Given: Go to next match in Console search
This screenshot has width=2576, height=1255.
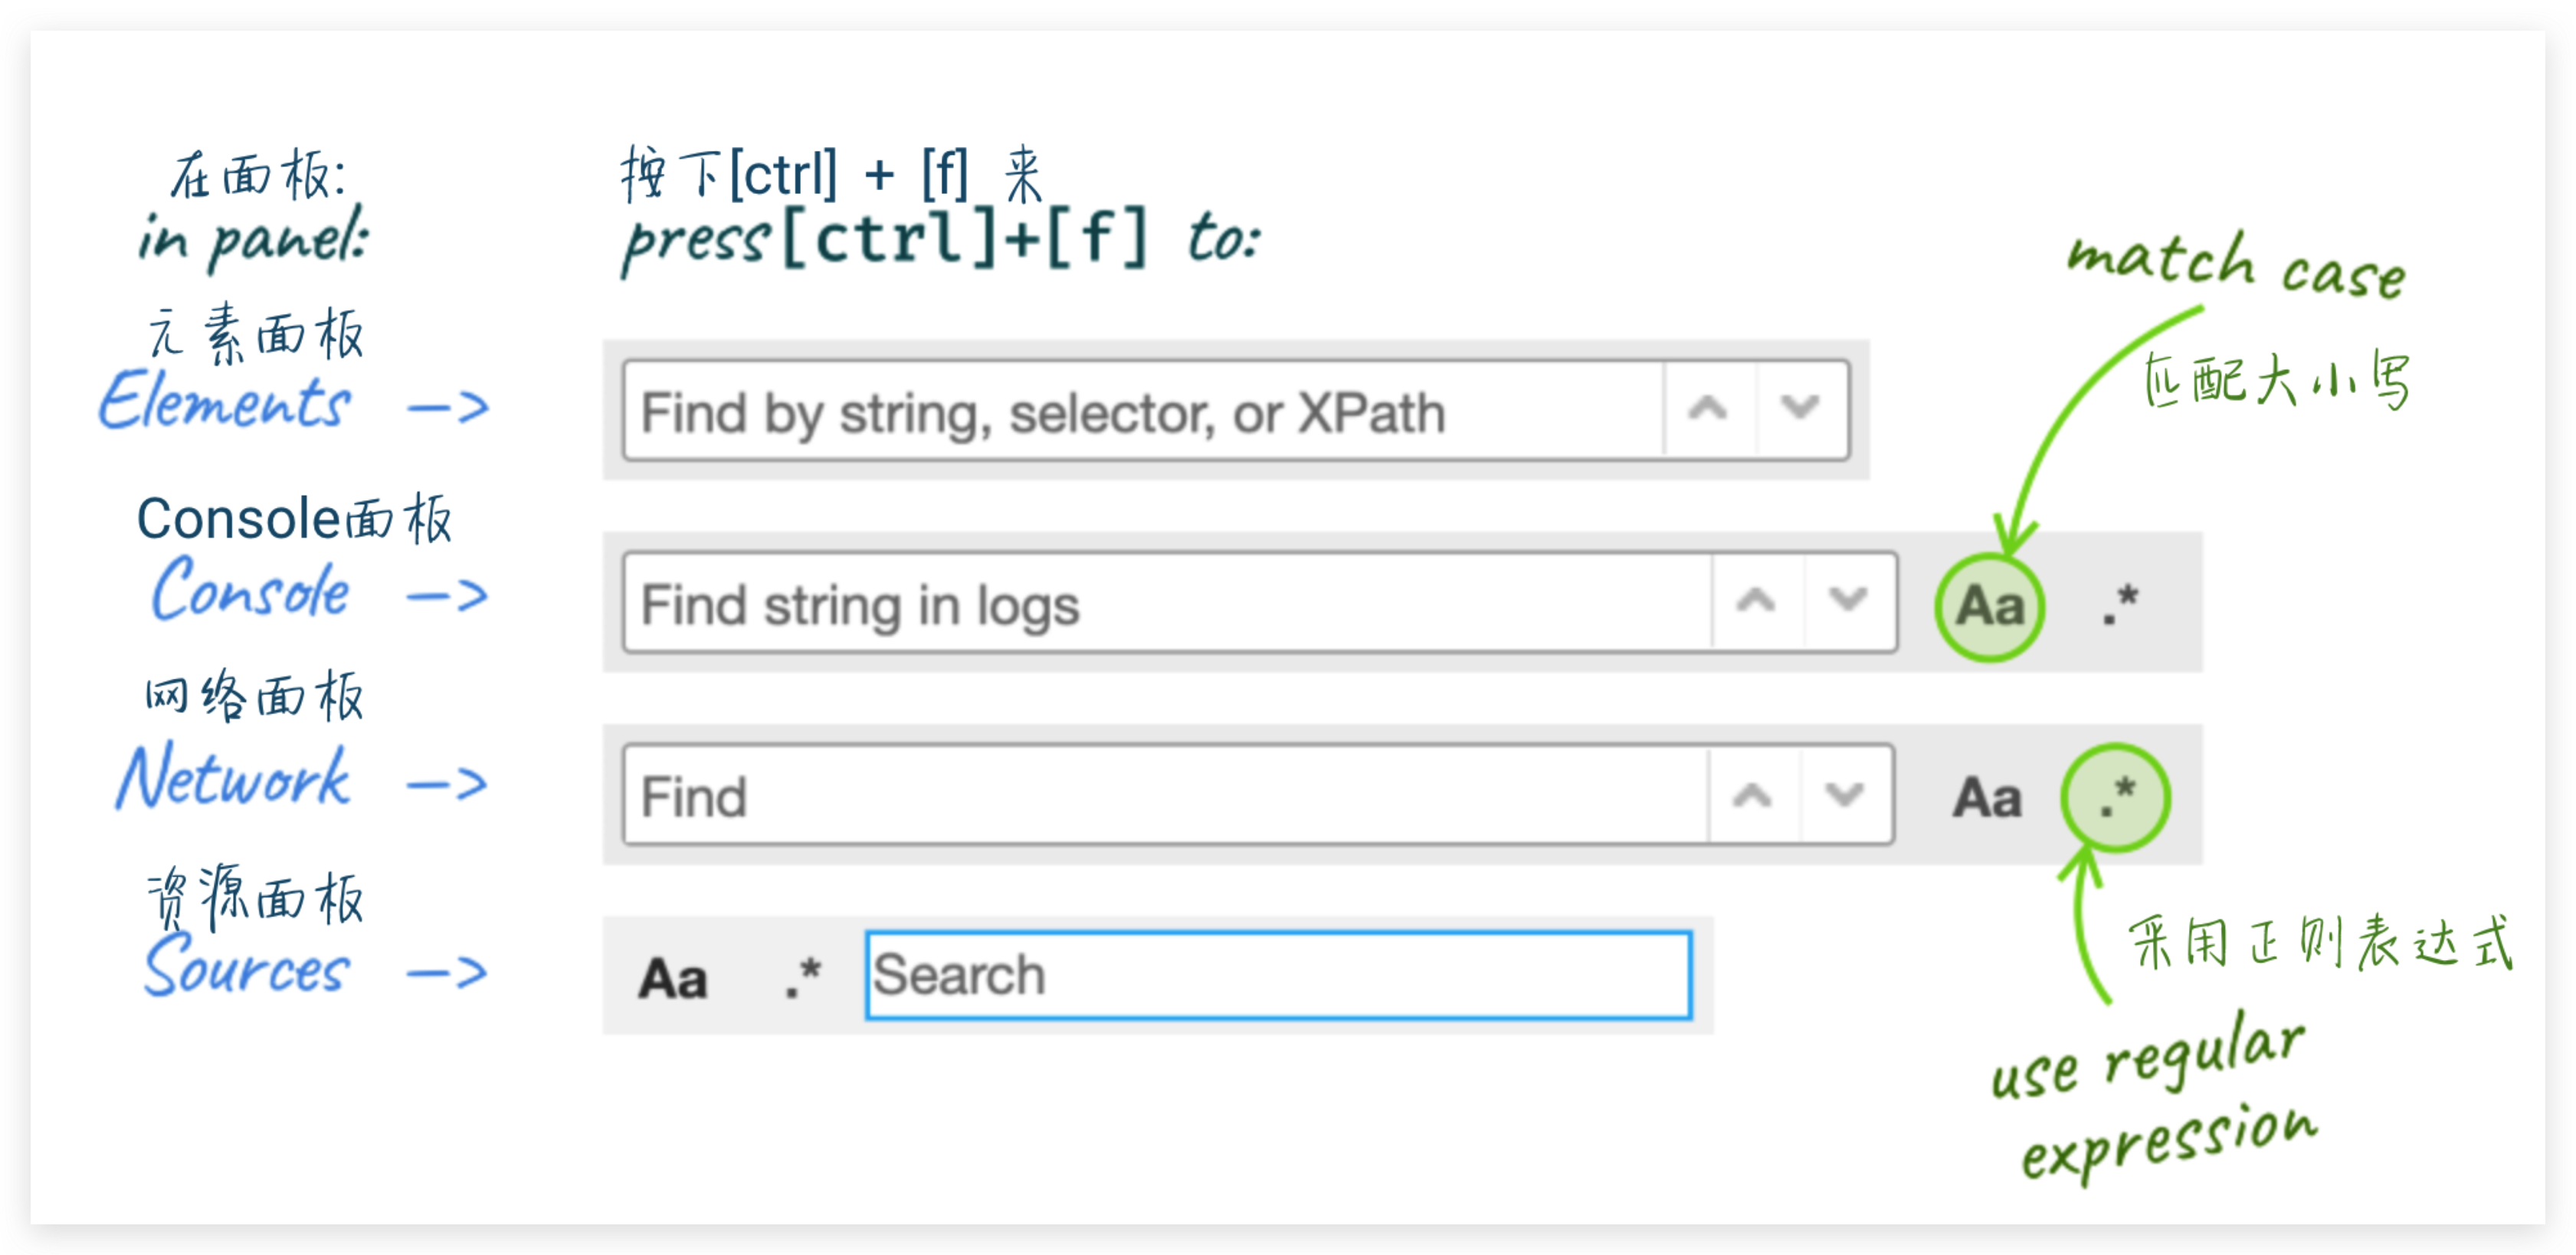Looking at the screenshot, I should 1848,602.
